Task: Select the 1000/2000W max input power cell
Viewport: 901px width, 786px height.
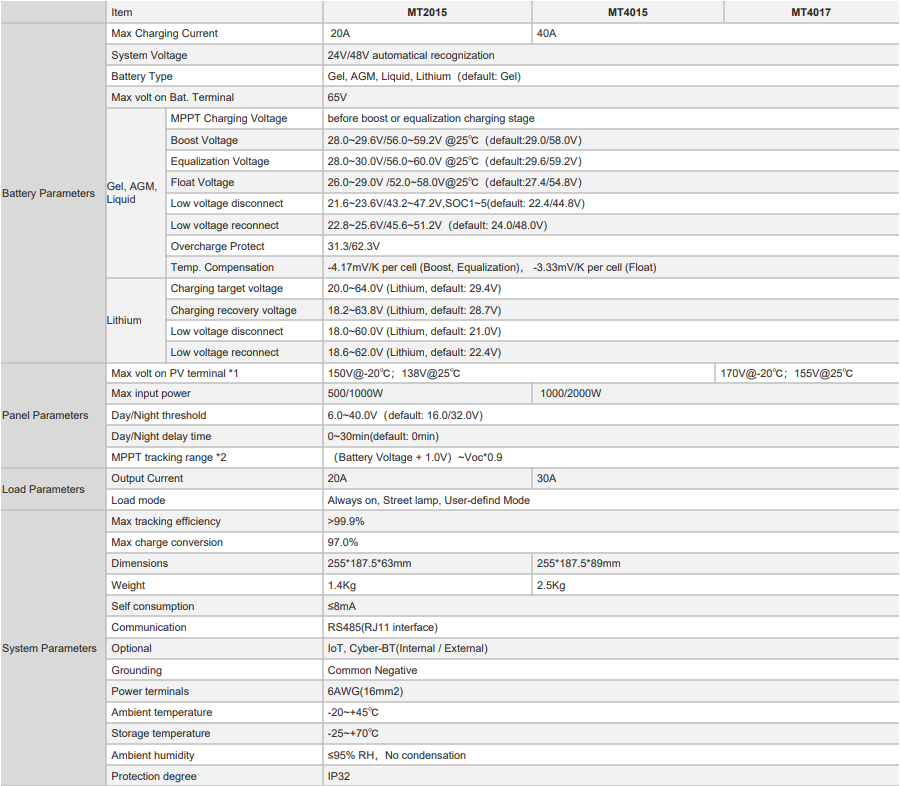Action: (x=716, y=394)
